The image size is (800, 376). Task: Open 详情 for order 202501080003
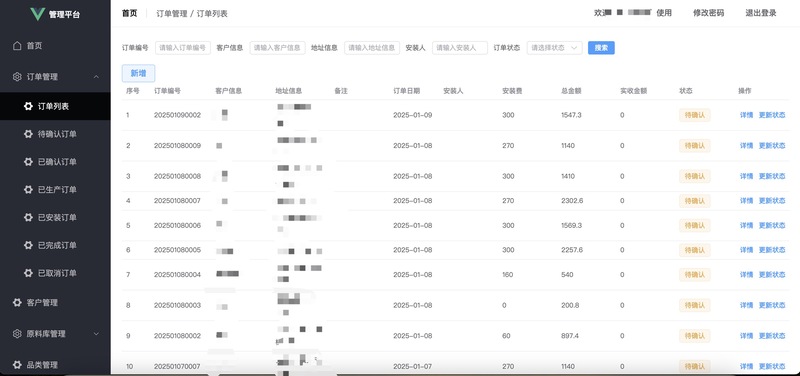746,305
